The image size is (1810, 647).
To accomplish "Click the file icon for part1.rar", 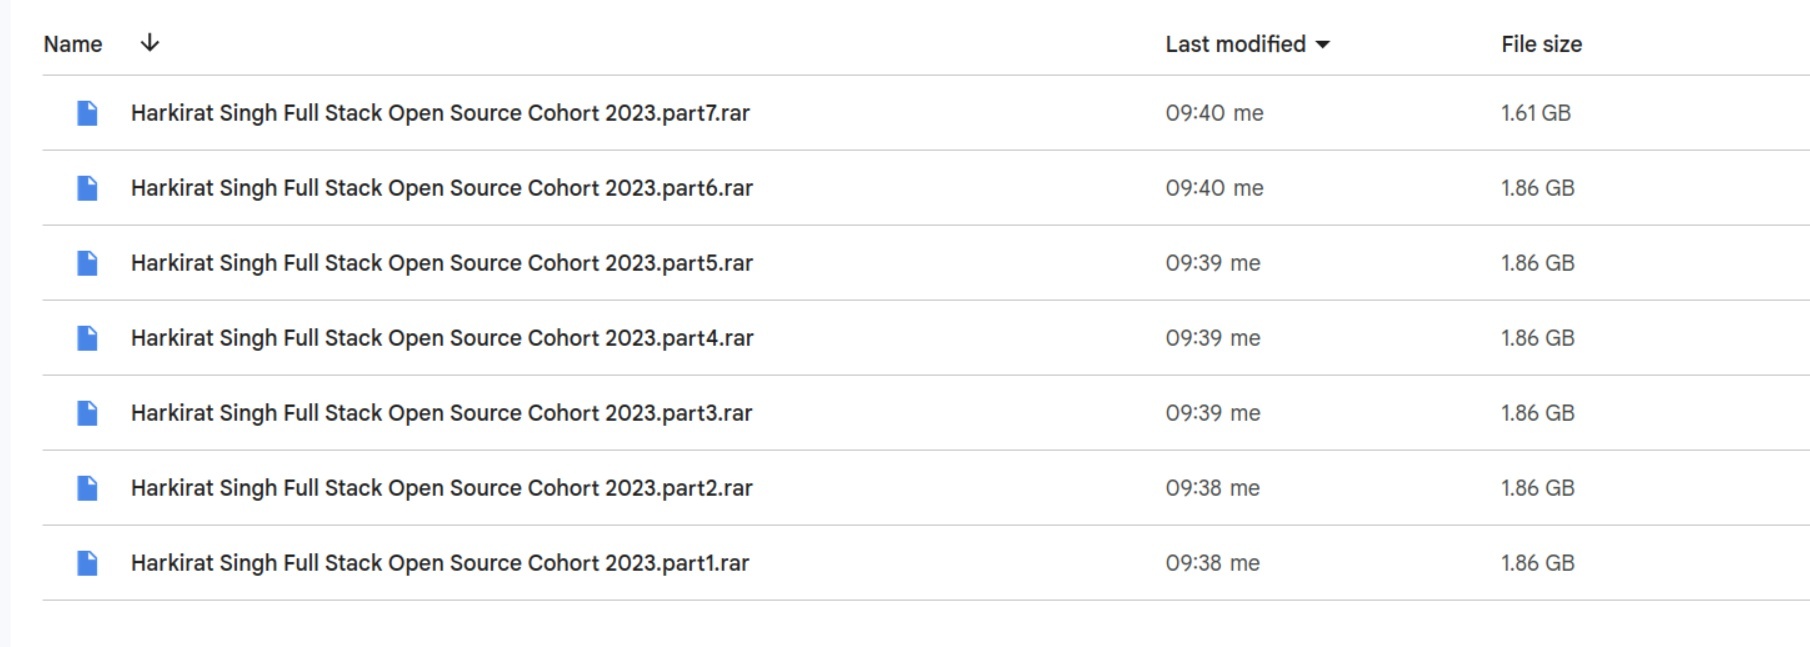I will point(87,563).
